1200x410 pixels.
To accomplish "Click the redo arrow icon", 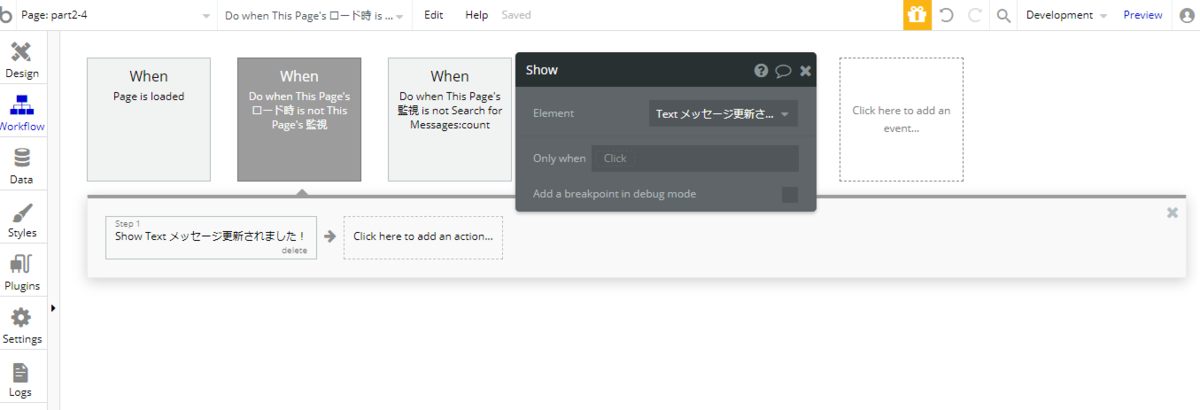I will (975, 15).
